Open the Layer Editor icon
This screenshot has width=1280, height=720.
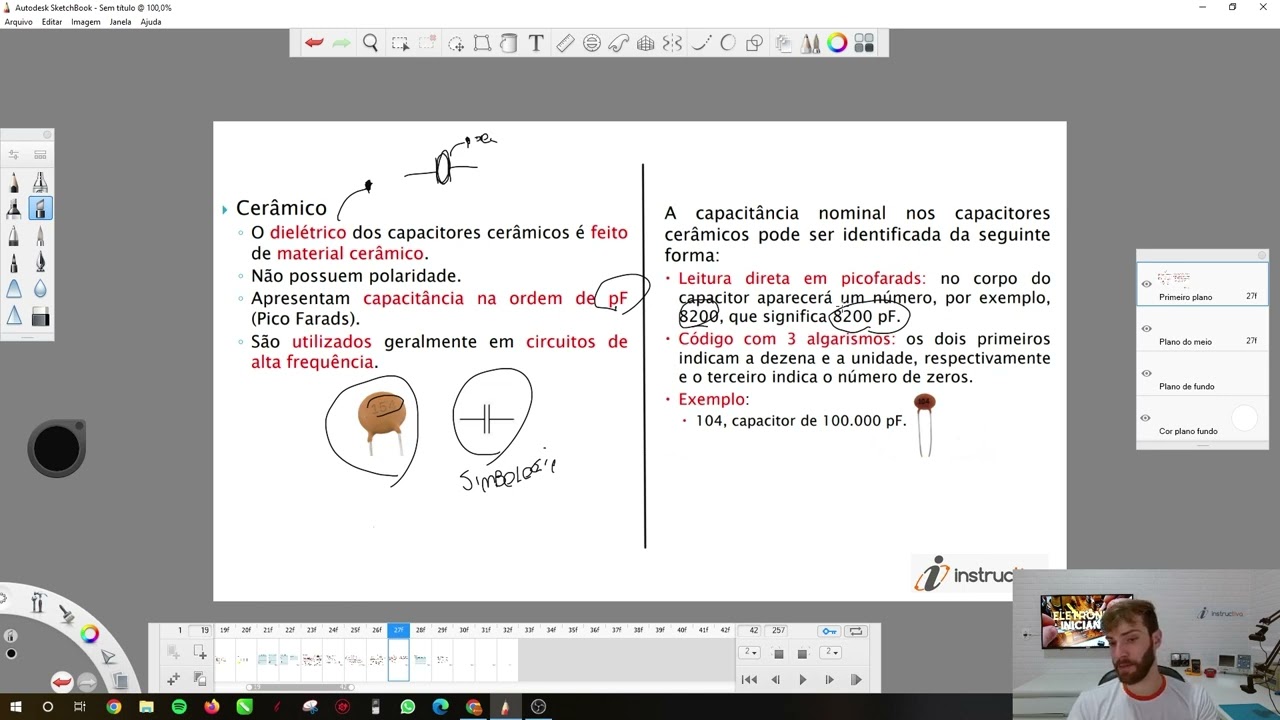pyautogui.click(x=783, y=43)
